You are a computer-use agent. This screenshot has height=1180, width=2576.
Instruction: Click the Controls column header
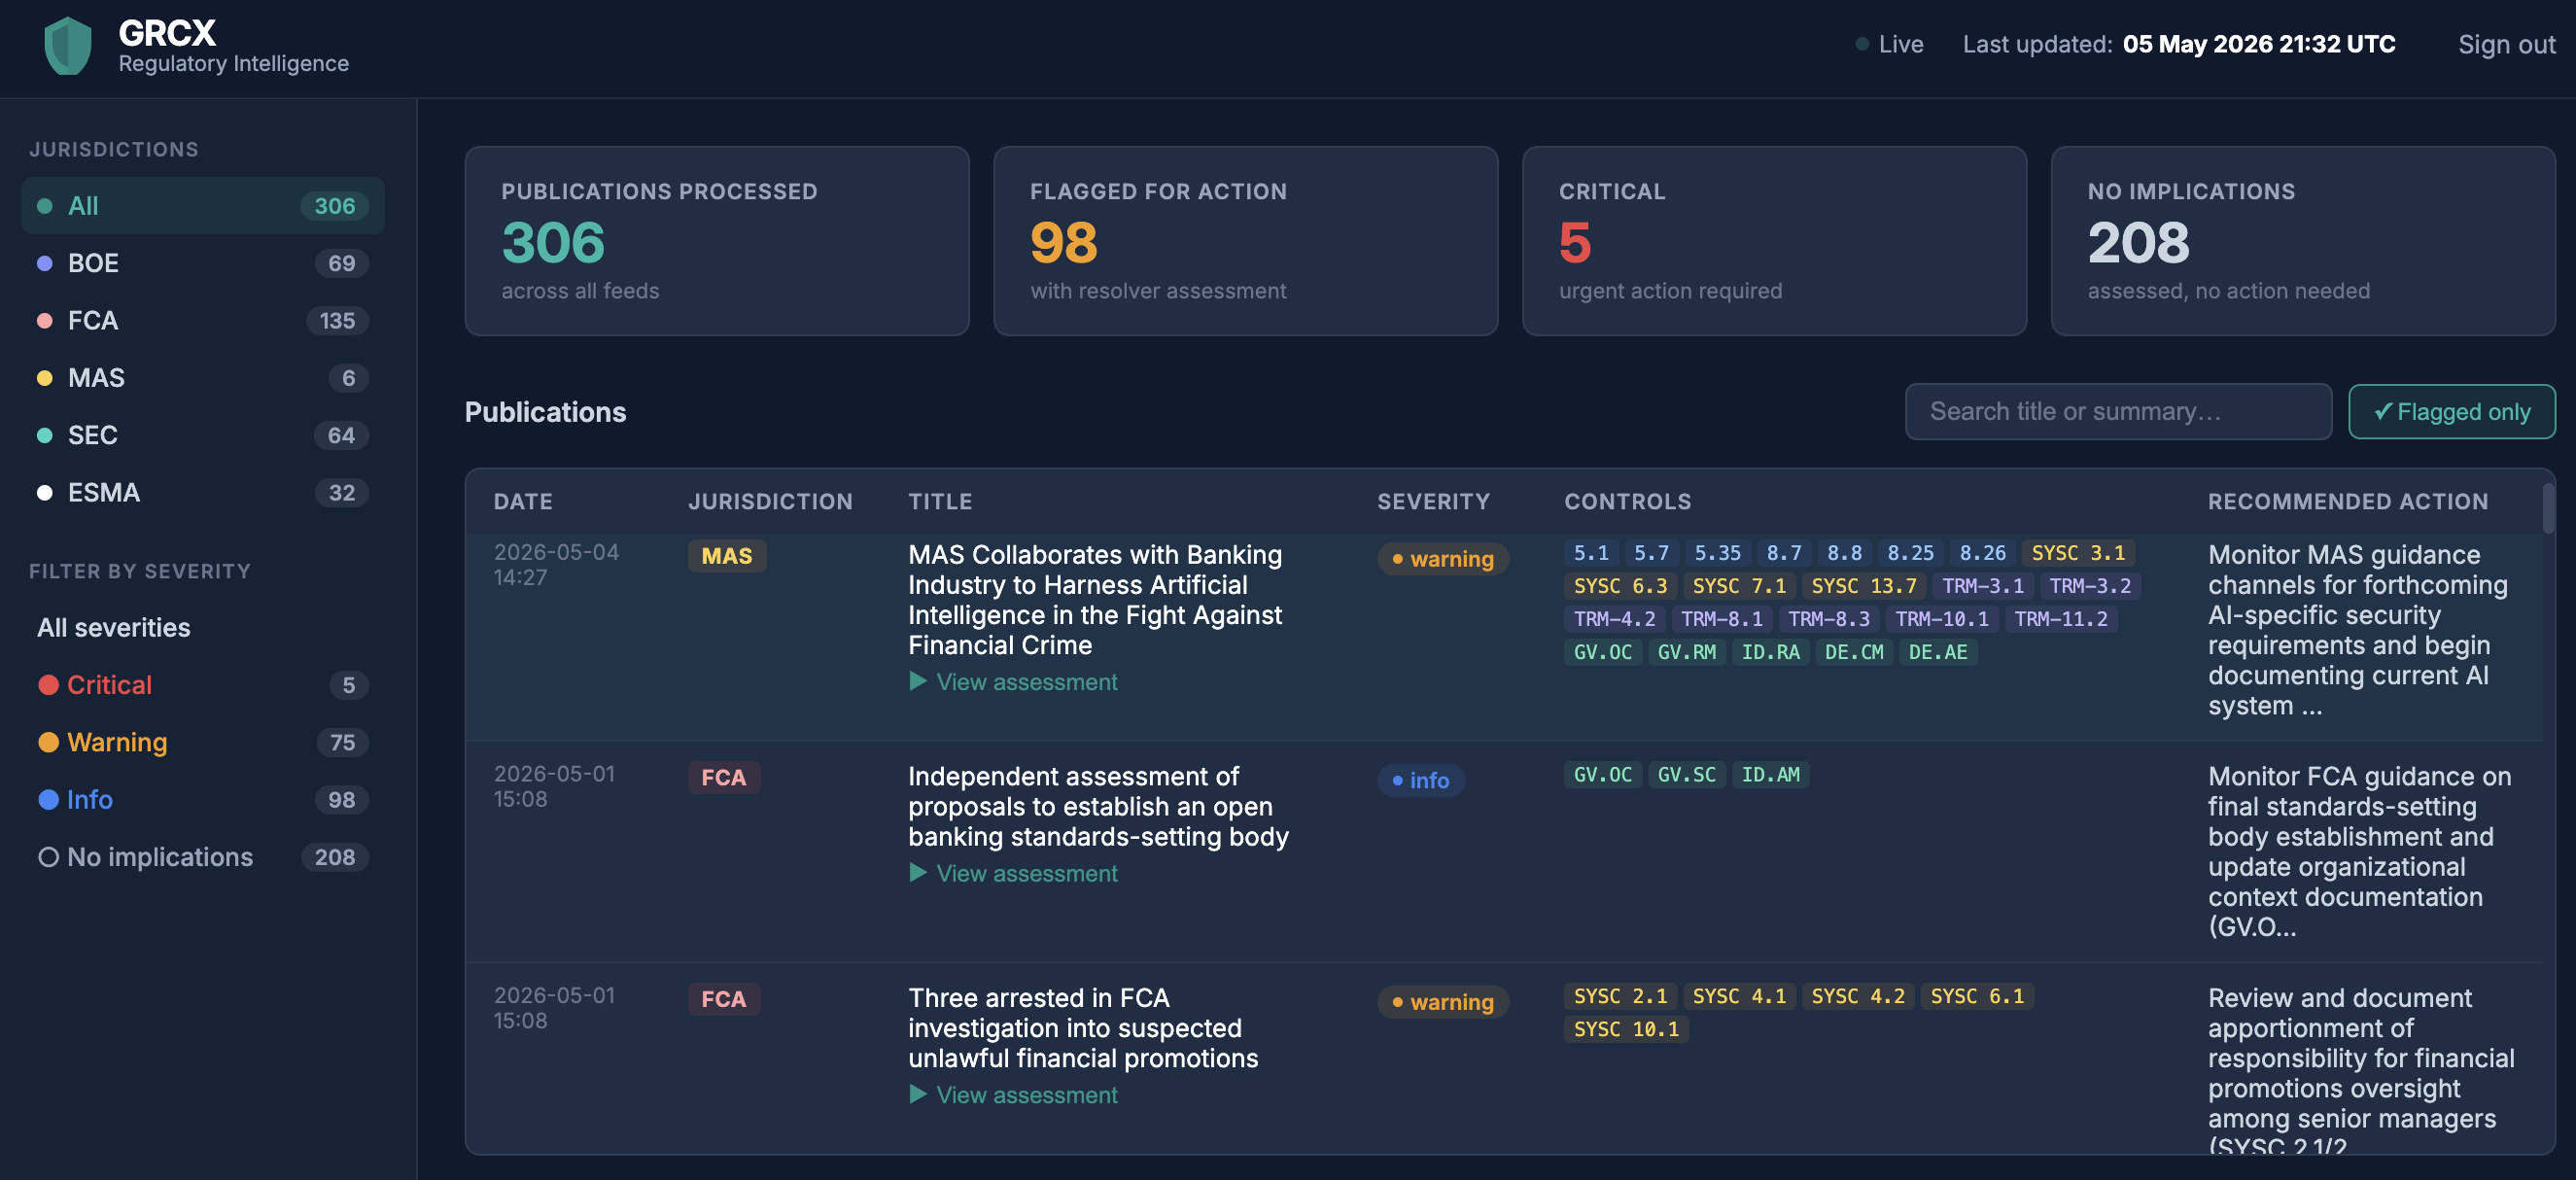(1628, 502)
